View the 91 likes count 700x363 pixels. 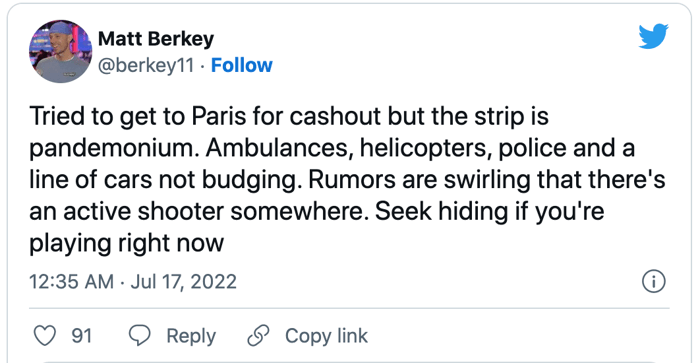[82, 336]
